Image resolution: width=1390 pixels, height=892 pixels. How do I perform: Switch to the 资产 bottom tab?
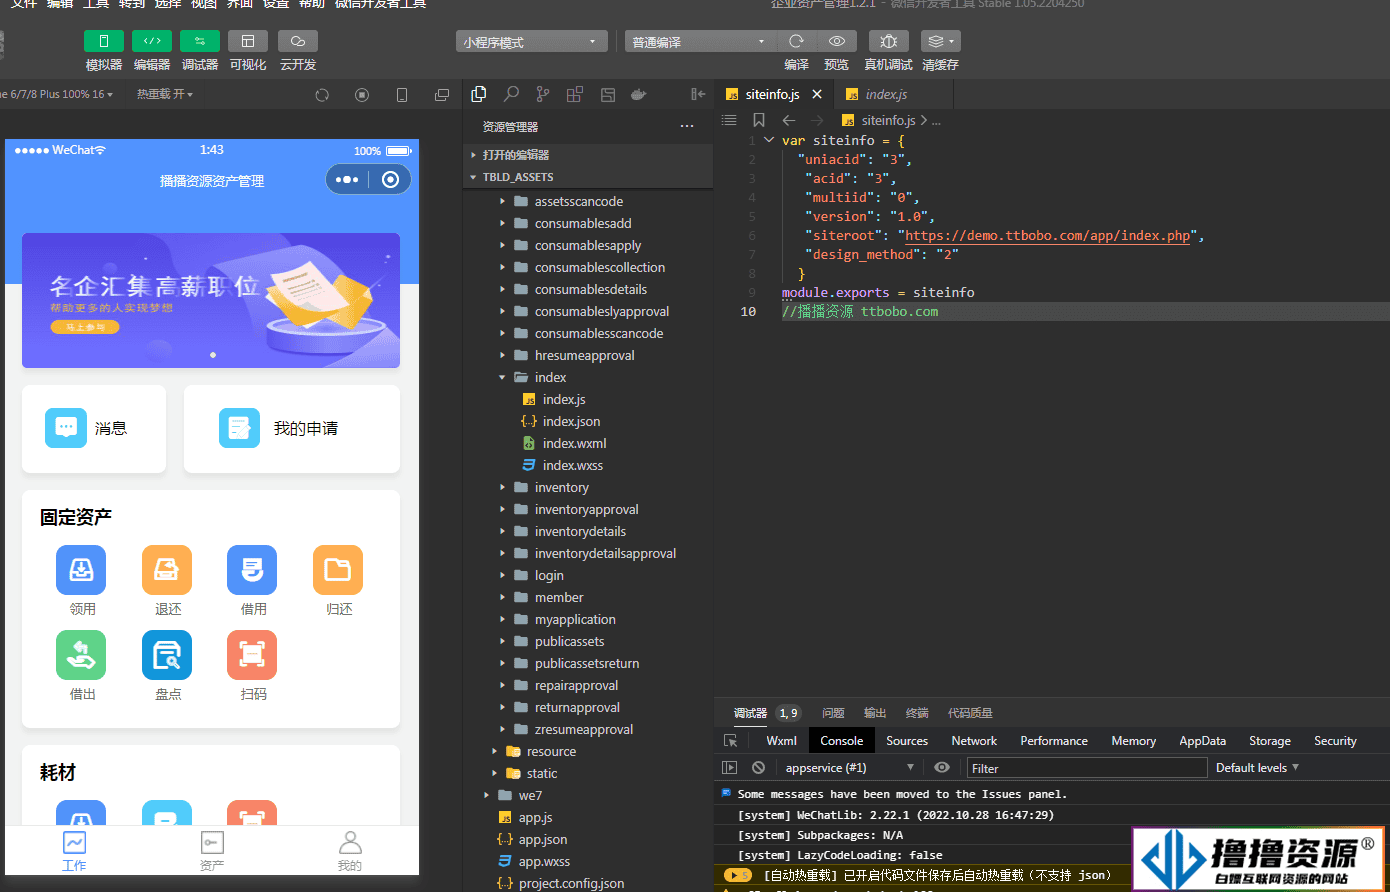coord(212,851)
